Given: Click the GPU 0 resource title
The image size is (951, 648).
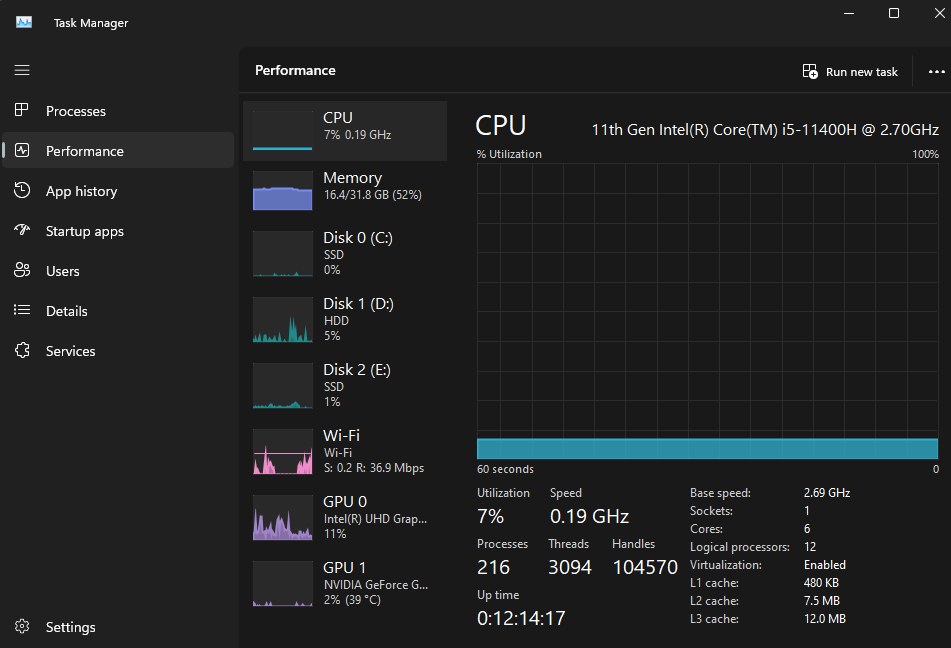Looking at the screenshot, I should 345,502.
